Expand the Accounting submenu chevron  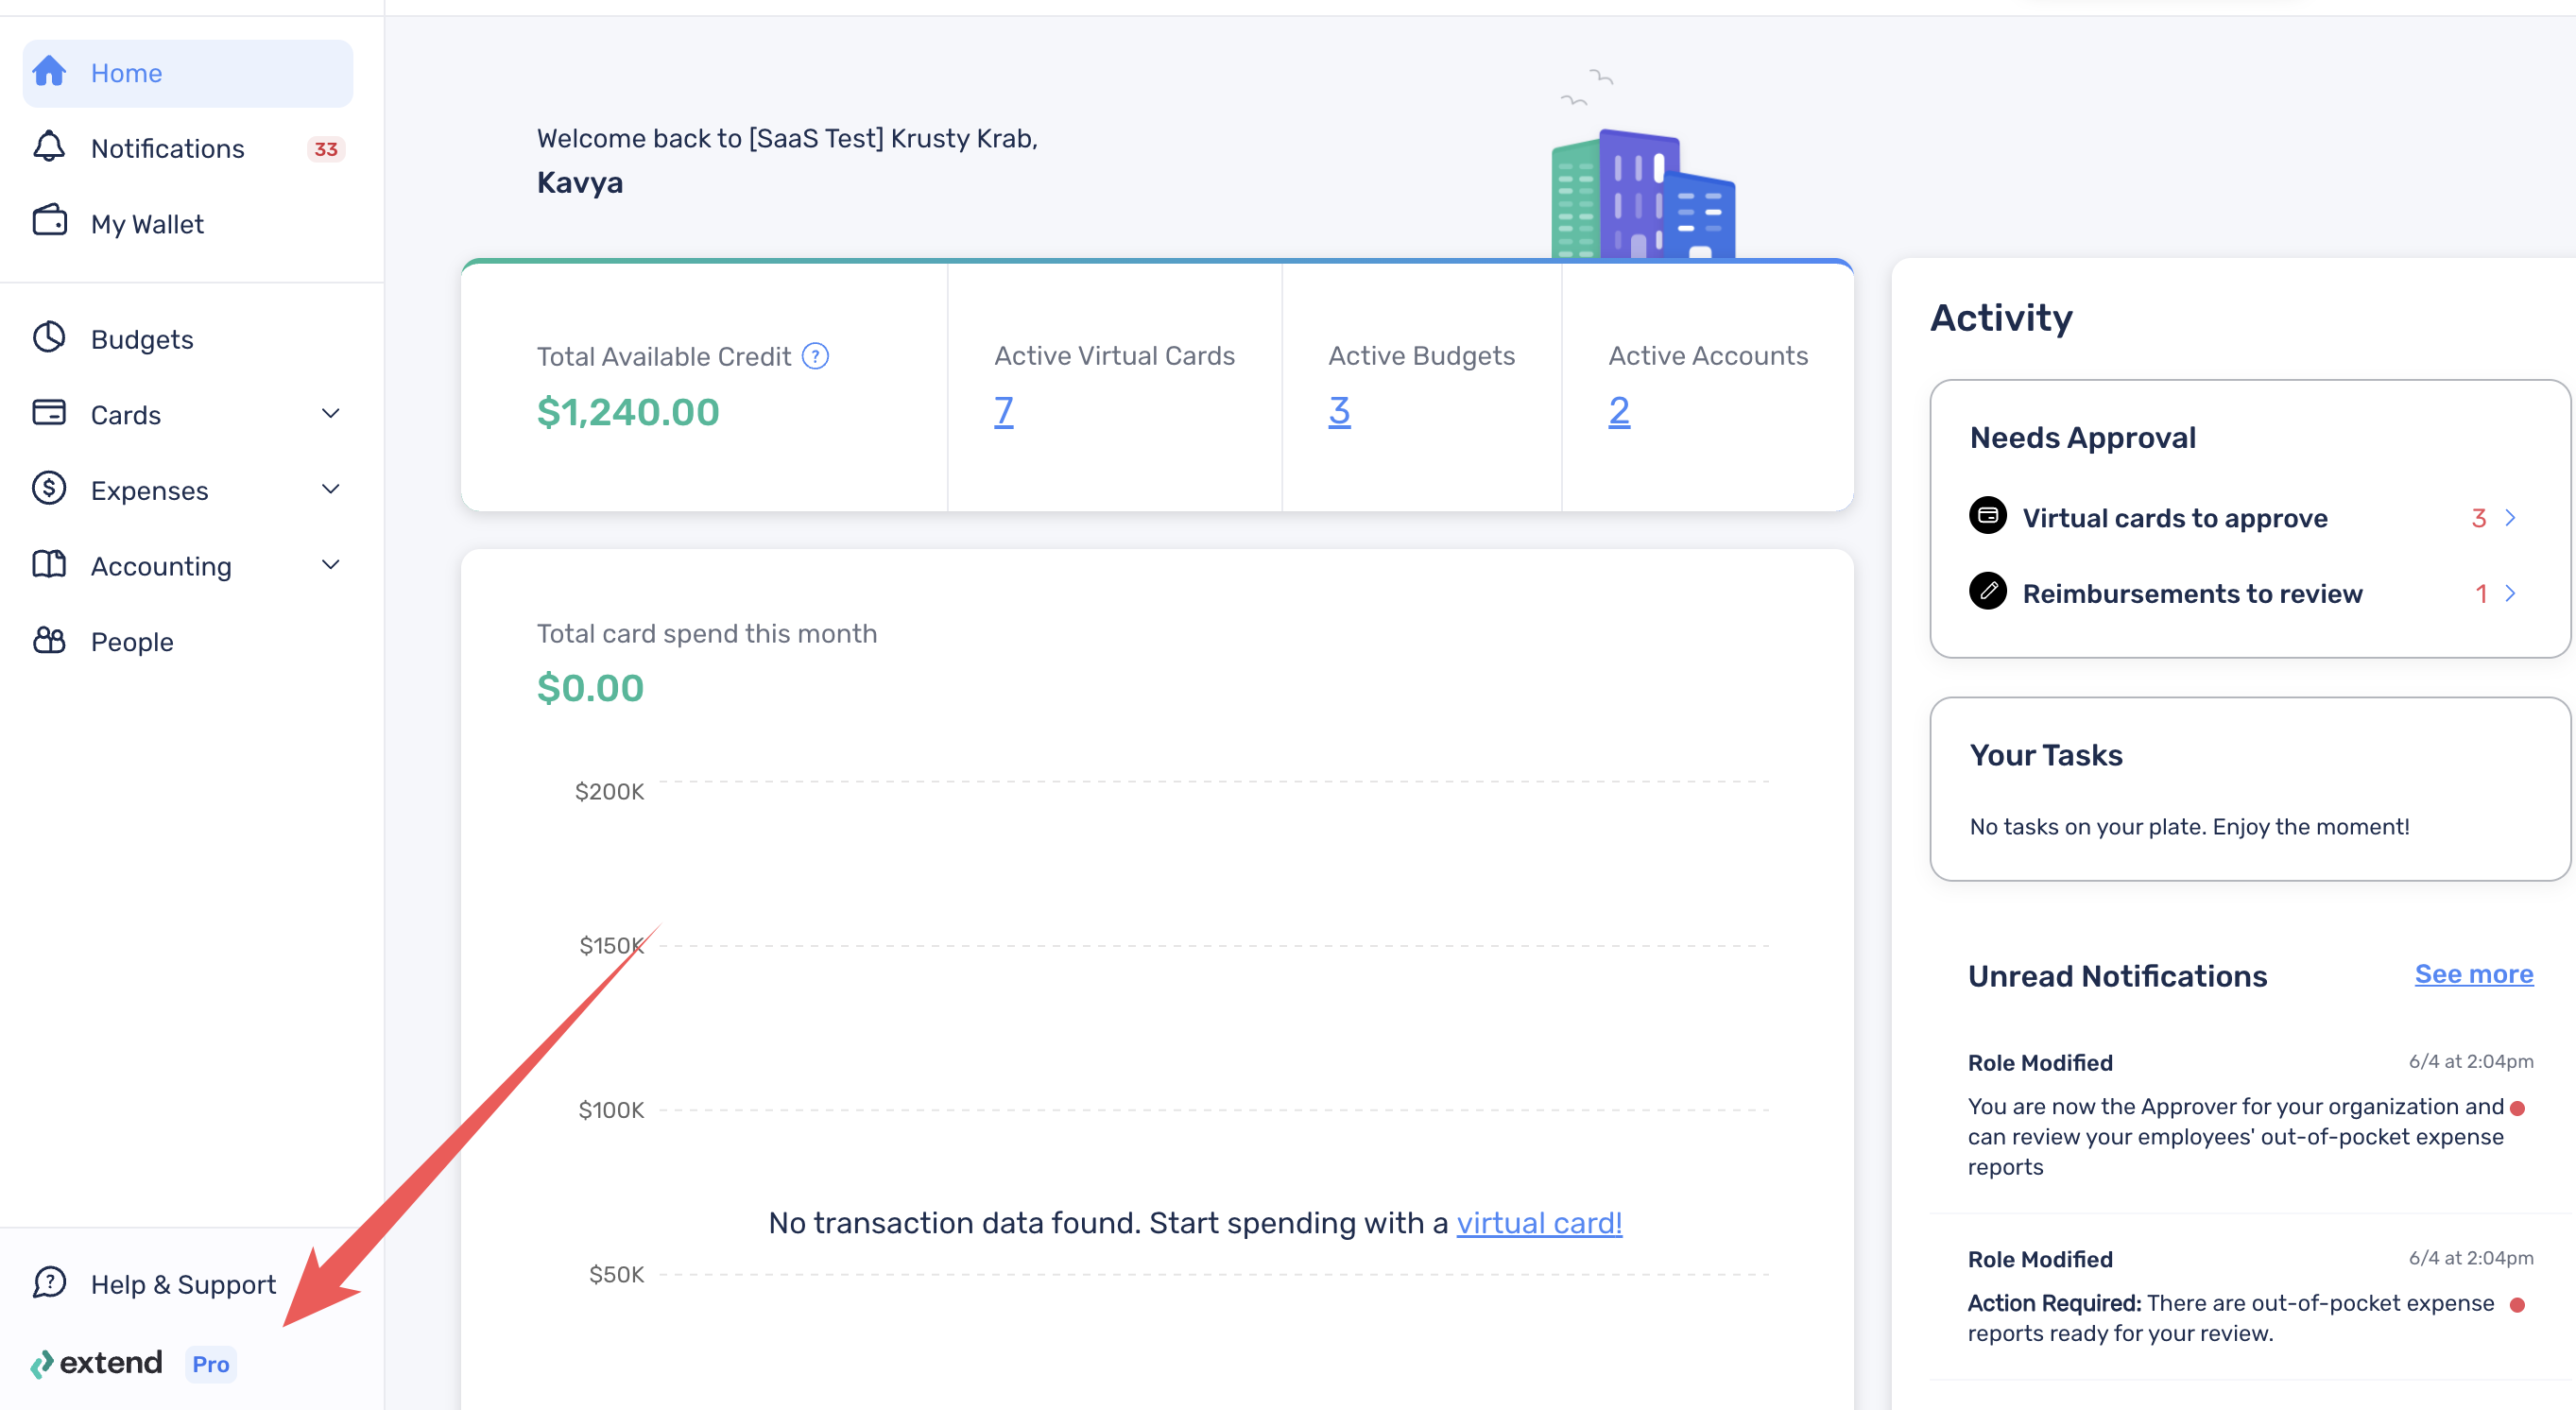pyautogui.click(x=331, y=565)
